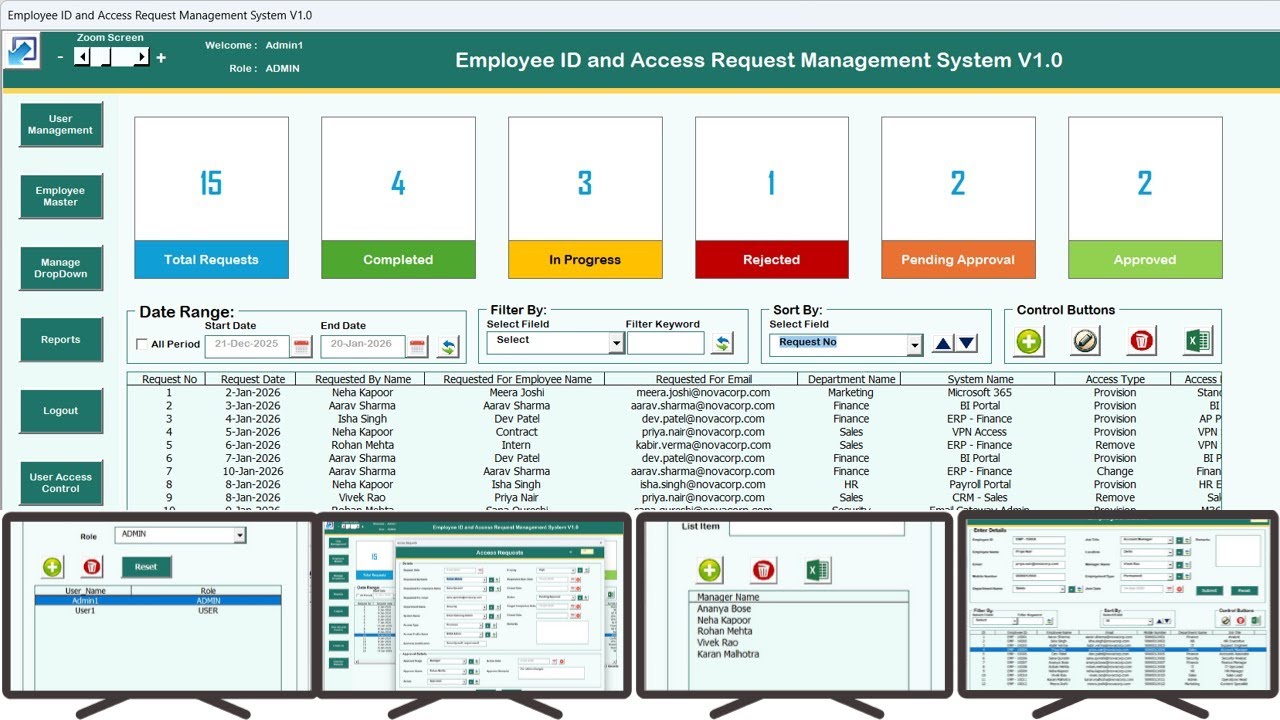The width and height of the screenshot is (1280, 720).
Task: Open Filter By Select Field dropdown
Action: point(617,343)
